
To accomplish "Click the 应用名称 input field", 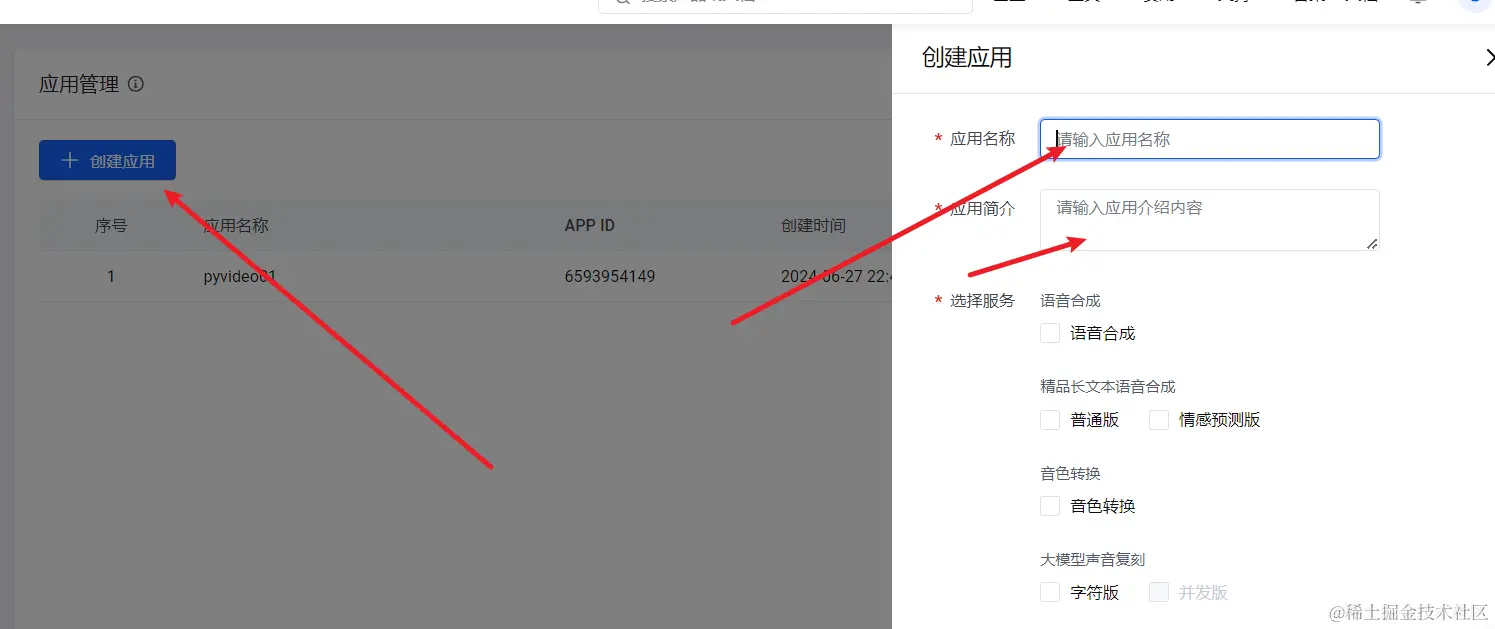I will point(1210,139).
